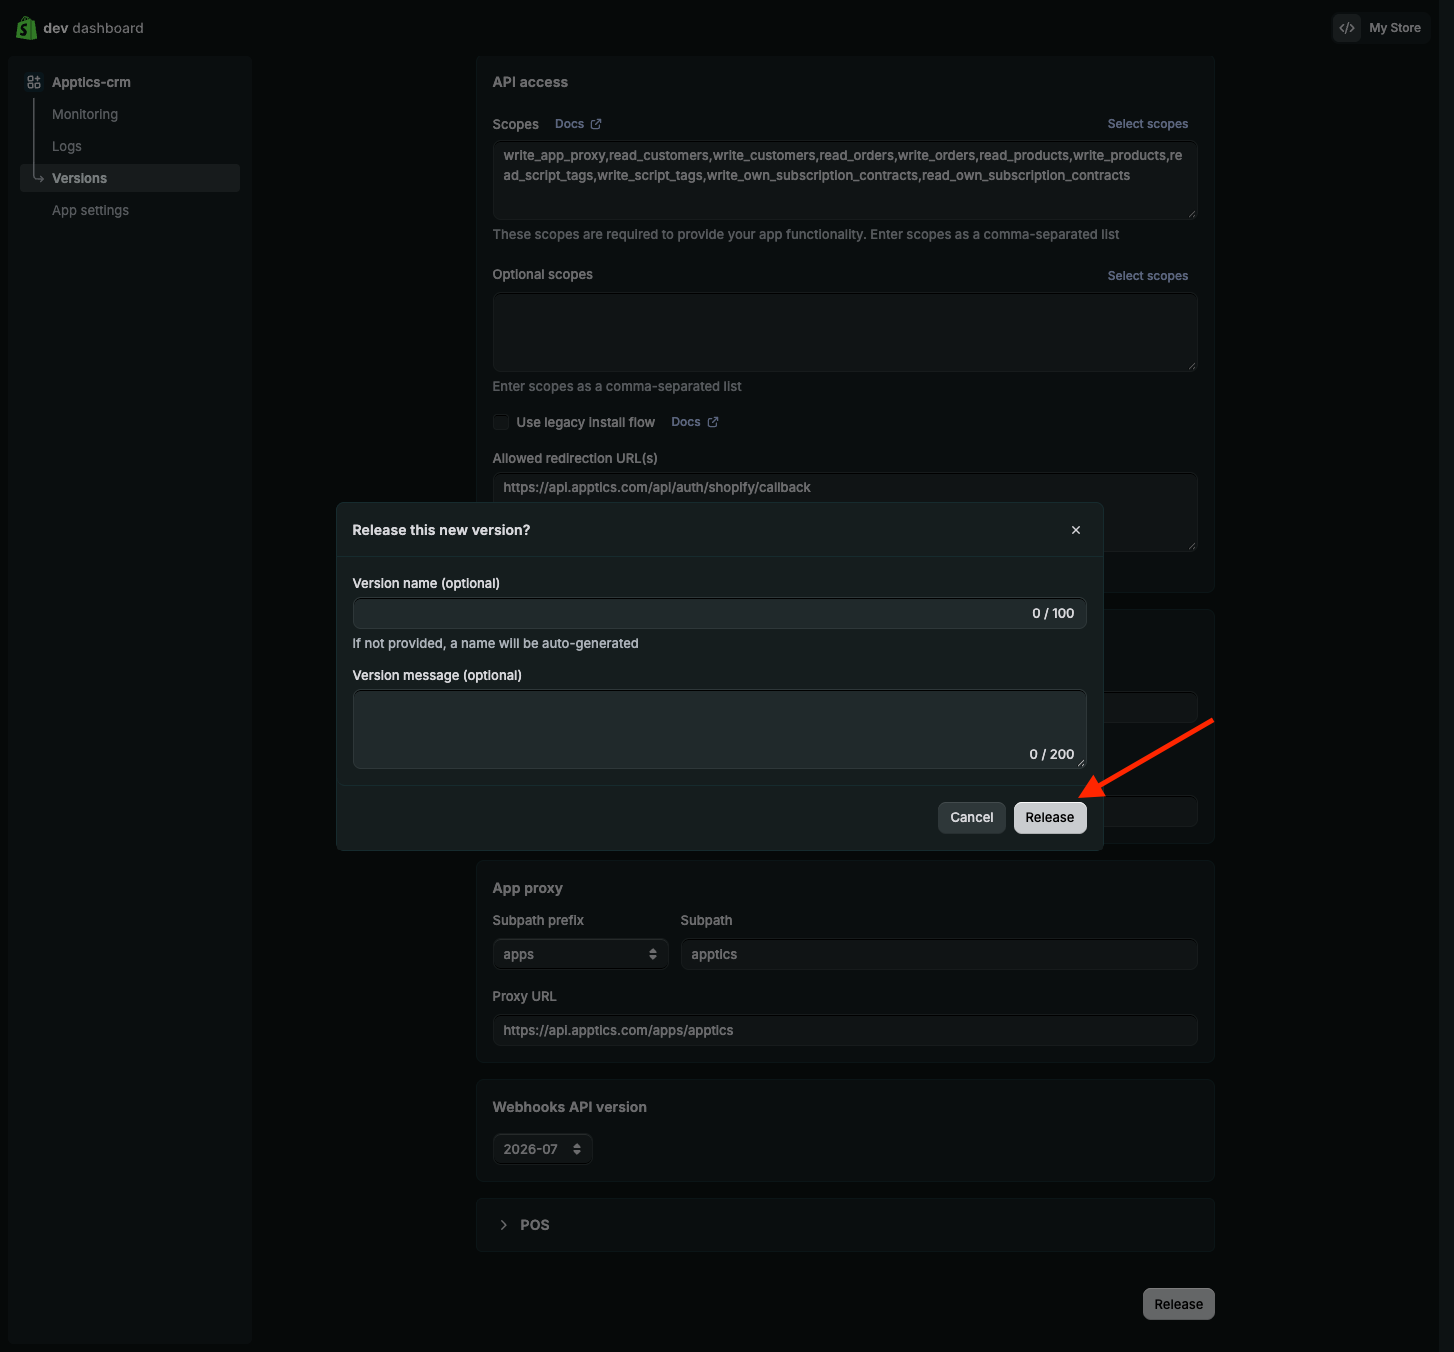
Task: Click Select scopes link for Scopes
Action: click(1148, 124)
